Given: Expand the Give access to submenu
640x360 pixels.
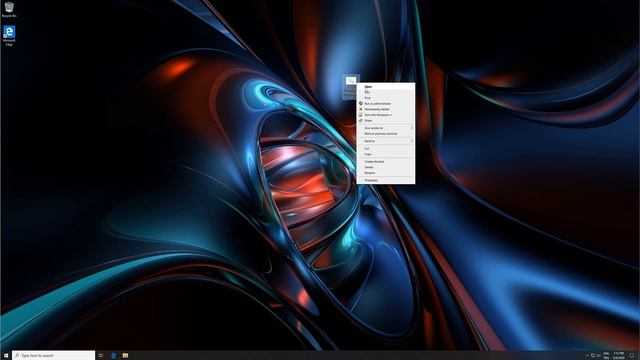Looking at the screenshot, I should point(386,128).
